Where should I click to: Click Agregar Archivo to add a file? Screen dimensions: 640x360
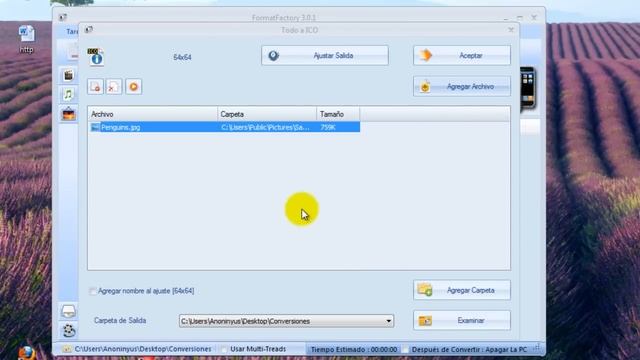pyautogui.click(x=462, y=87)
